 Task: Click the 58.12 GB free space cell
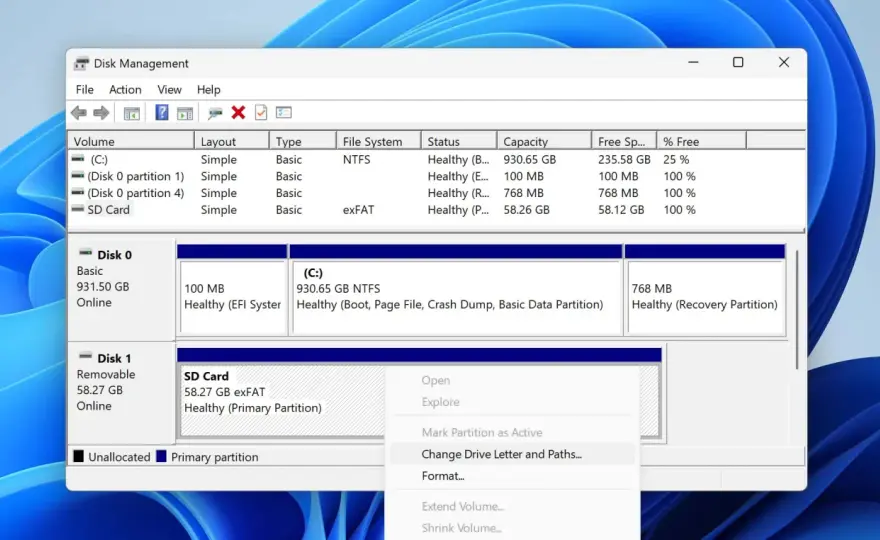point(621,210)
